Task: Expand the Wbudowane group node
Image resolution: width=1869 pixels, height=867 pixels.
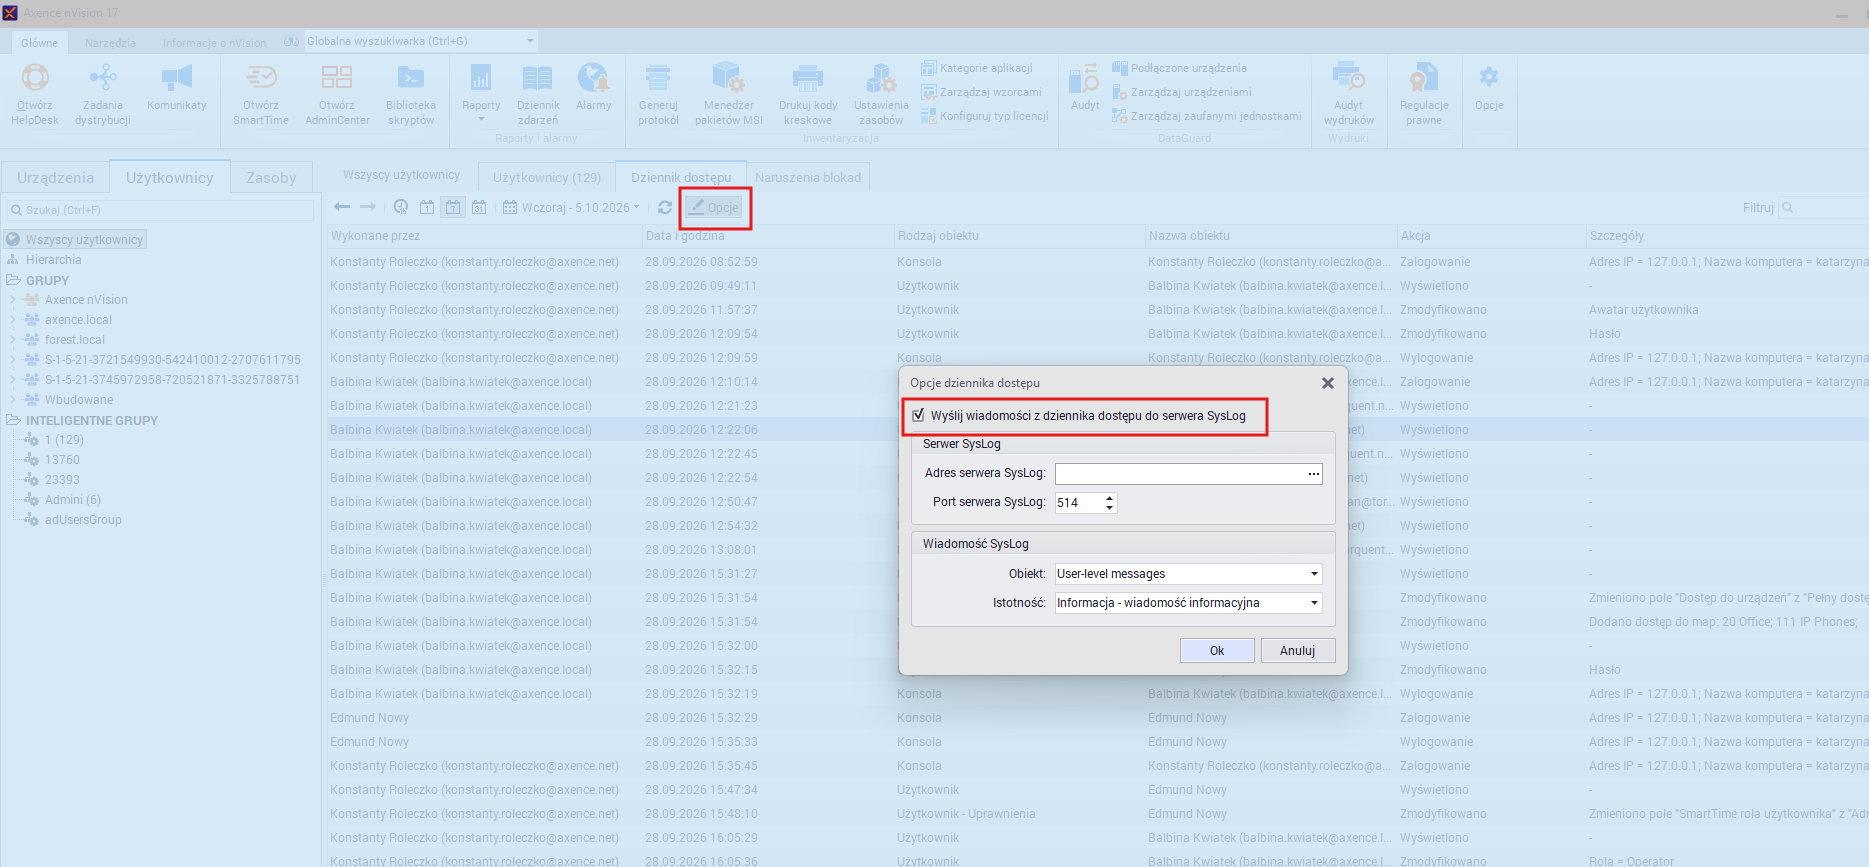Action: [x=12, y=400]
